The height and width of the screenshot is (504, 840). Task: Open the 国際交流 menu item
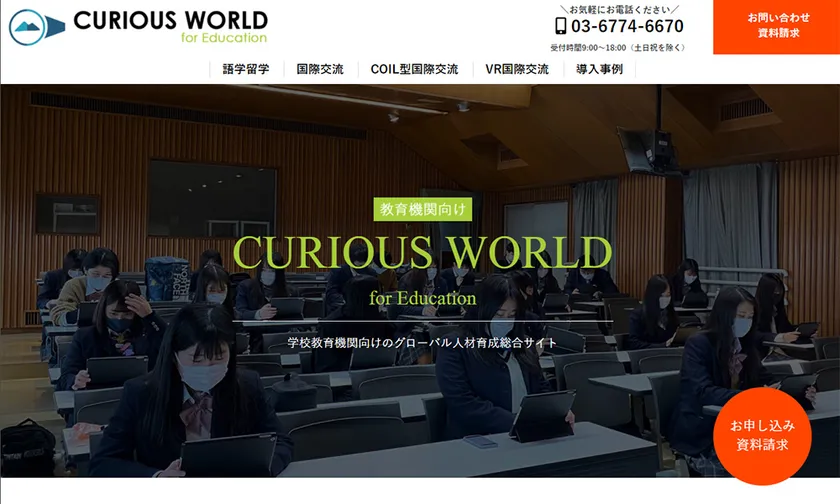click(x=320, y=69)
